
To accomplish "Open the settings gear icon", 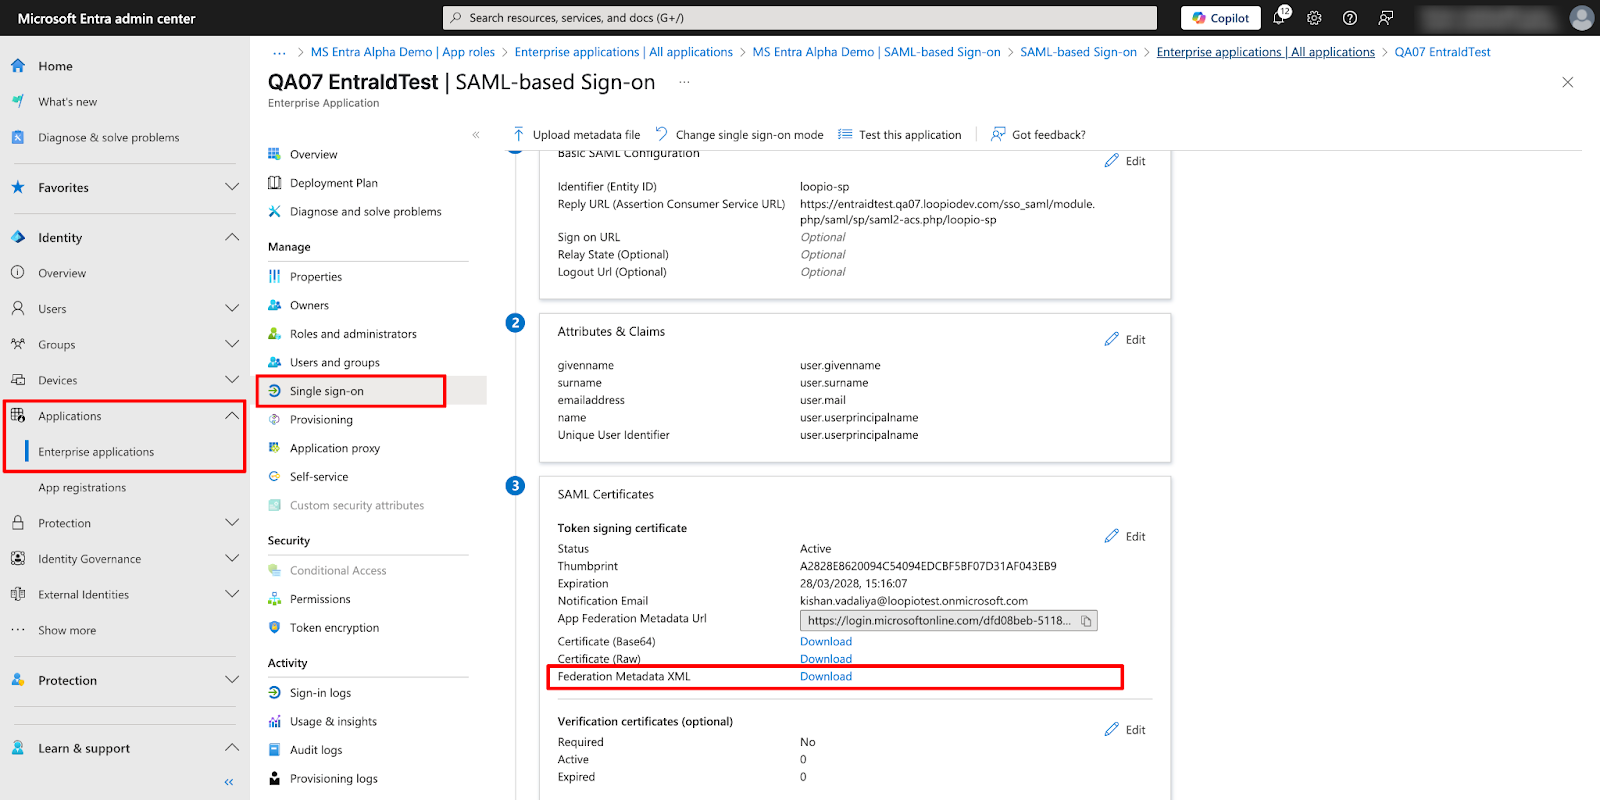I will [x=1314, y=18].
